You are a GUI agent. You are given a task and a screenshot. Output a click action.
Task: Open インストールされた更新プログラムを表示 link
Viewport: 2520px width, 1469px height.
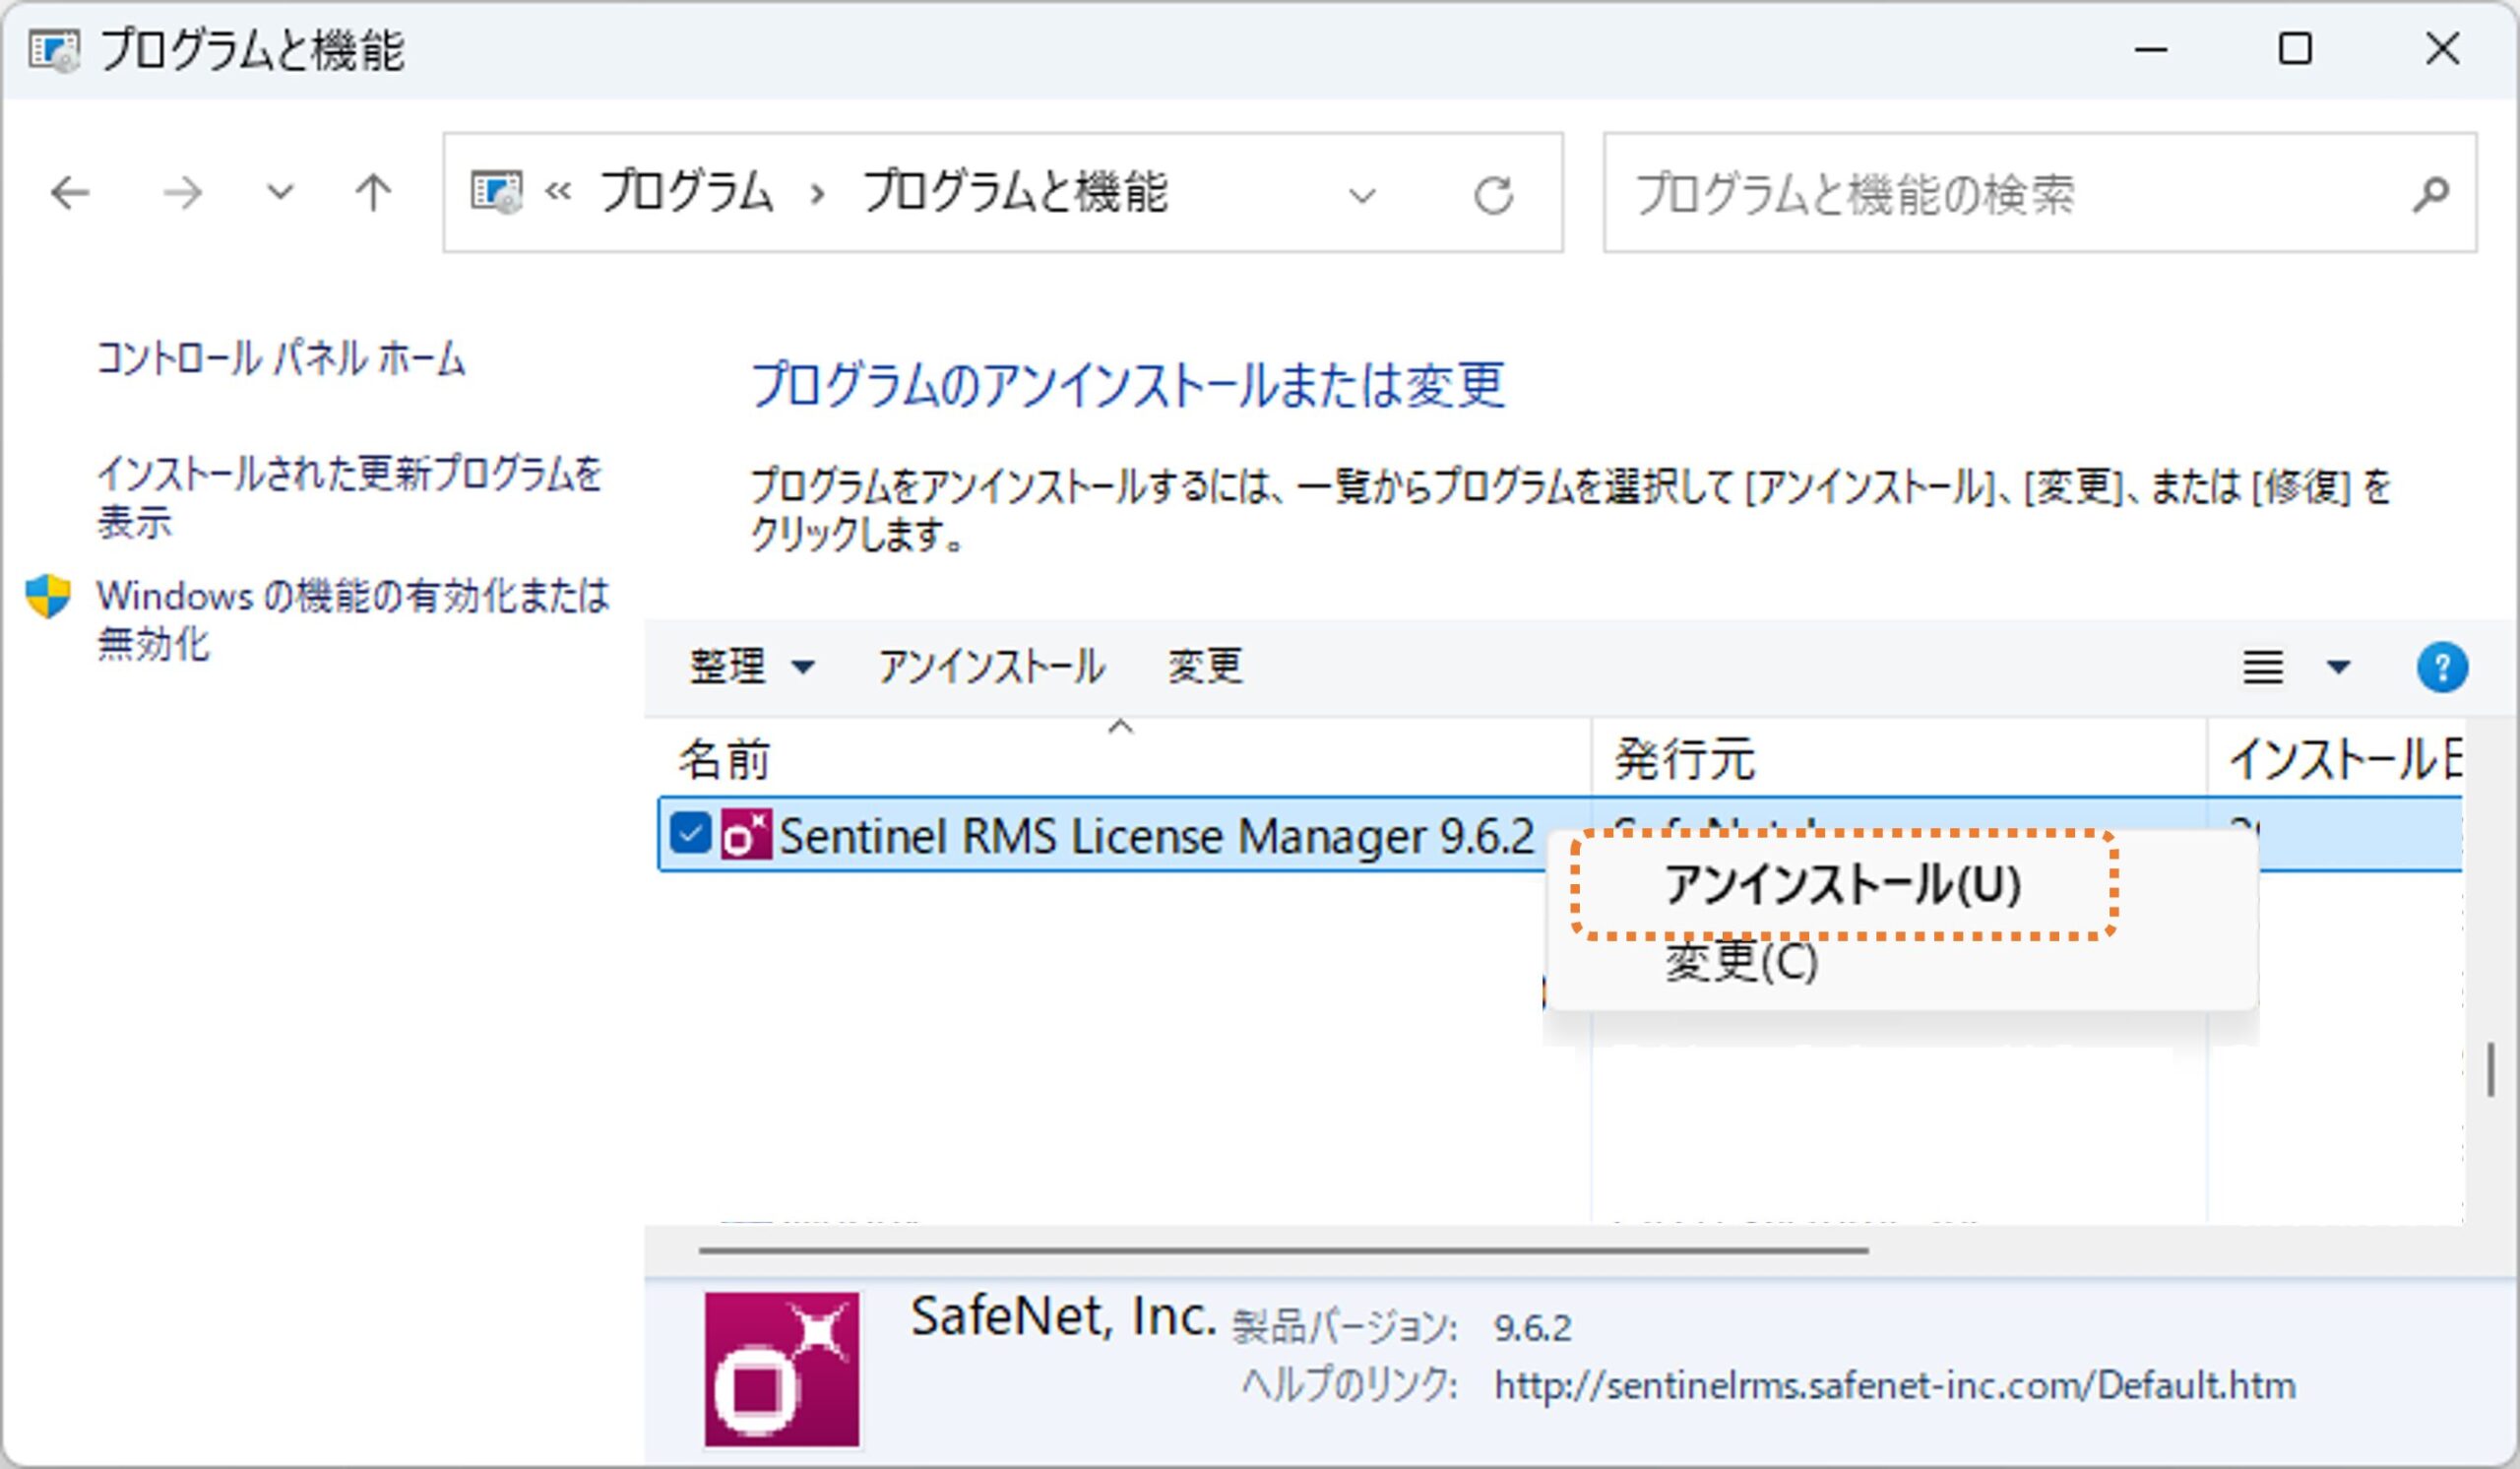(349, 497)
